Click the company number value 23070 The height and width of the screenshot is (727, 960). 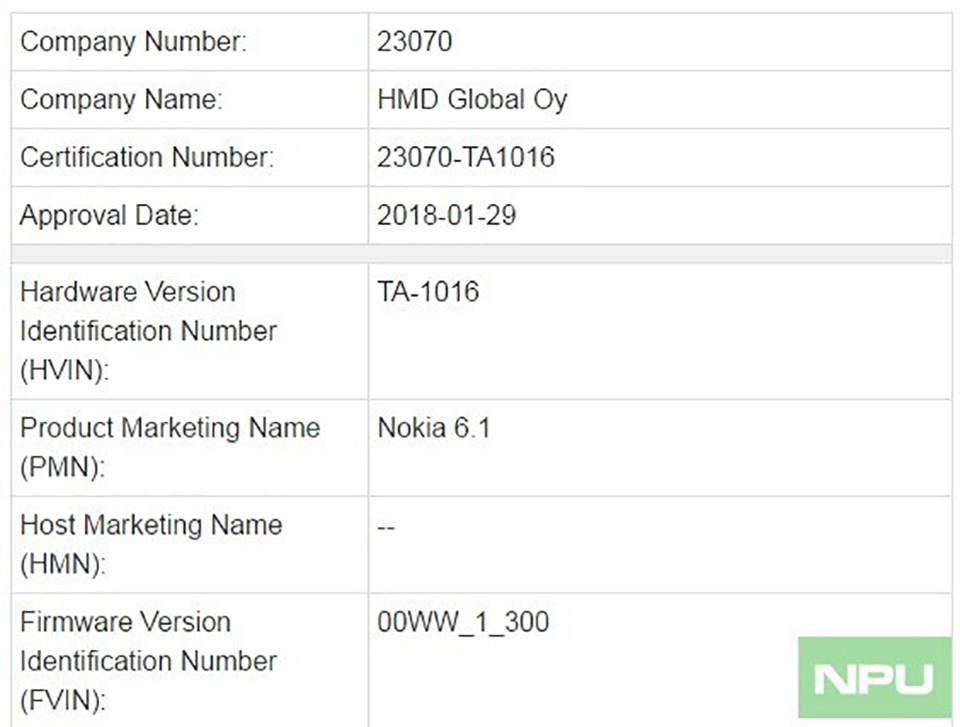[x=414, y=42]
